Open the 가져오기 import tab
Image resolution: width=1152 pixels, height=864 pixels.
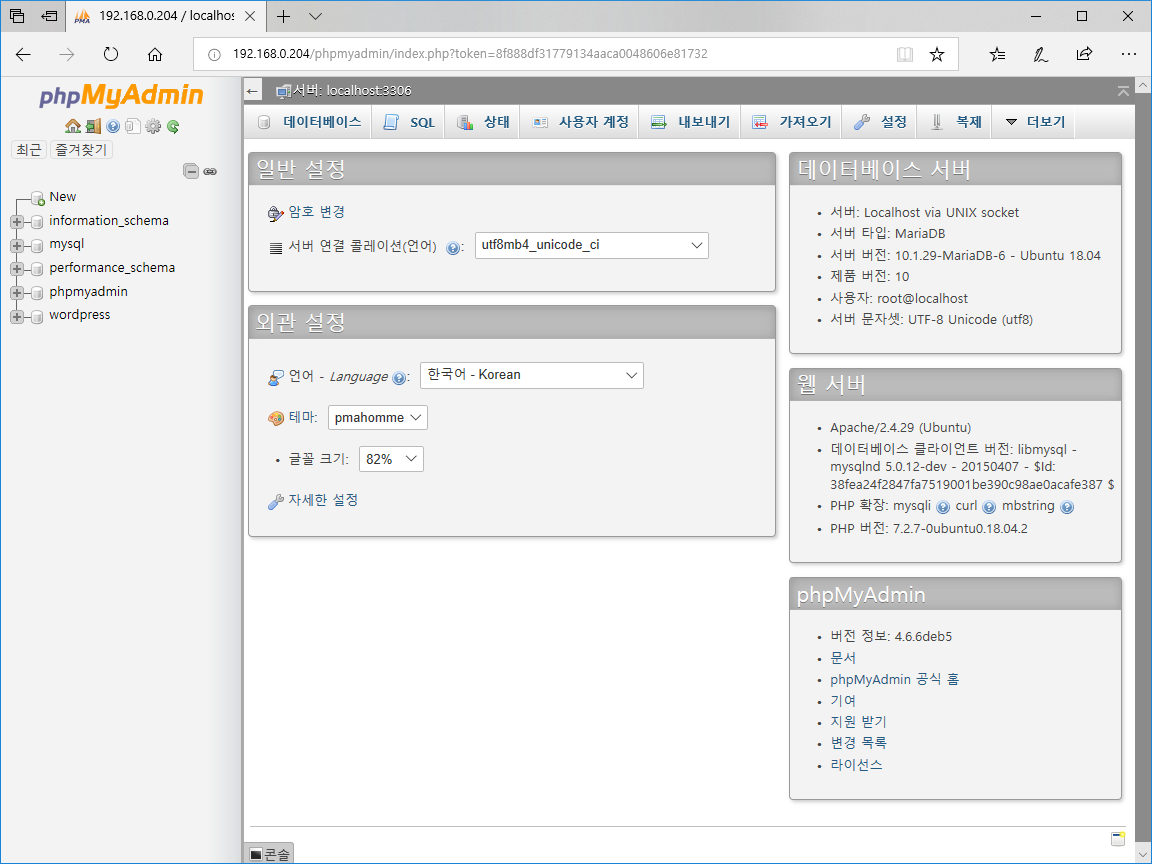(791, 122)
